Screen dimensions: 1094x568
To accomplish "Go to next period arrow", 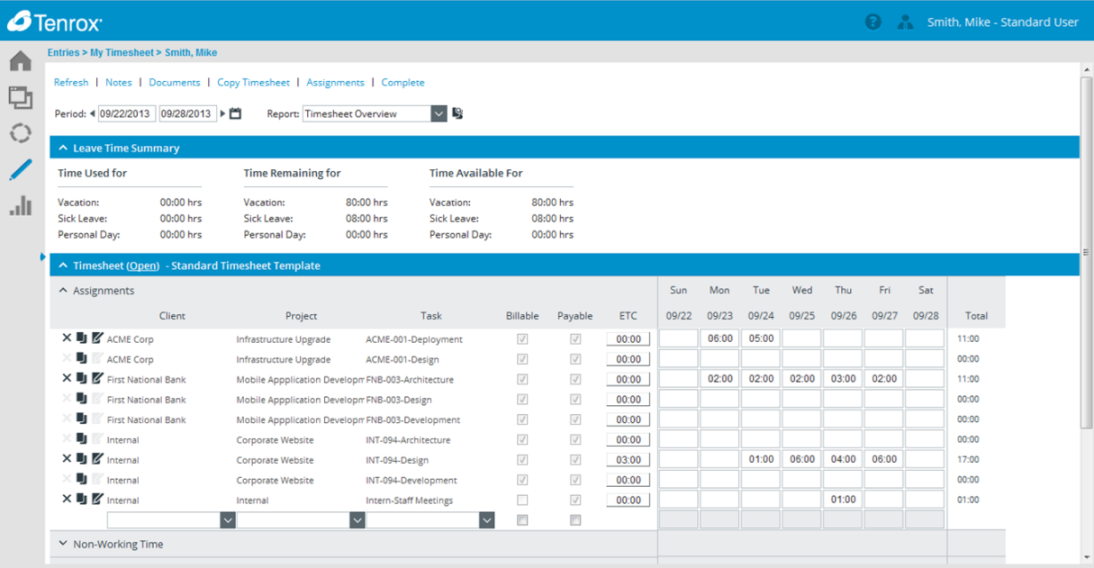I will coord(223,113).
